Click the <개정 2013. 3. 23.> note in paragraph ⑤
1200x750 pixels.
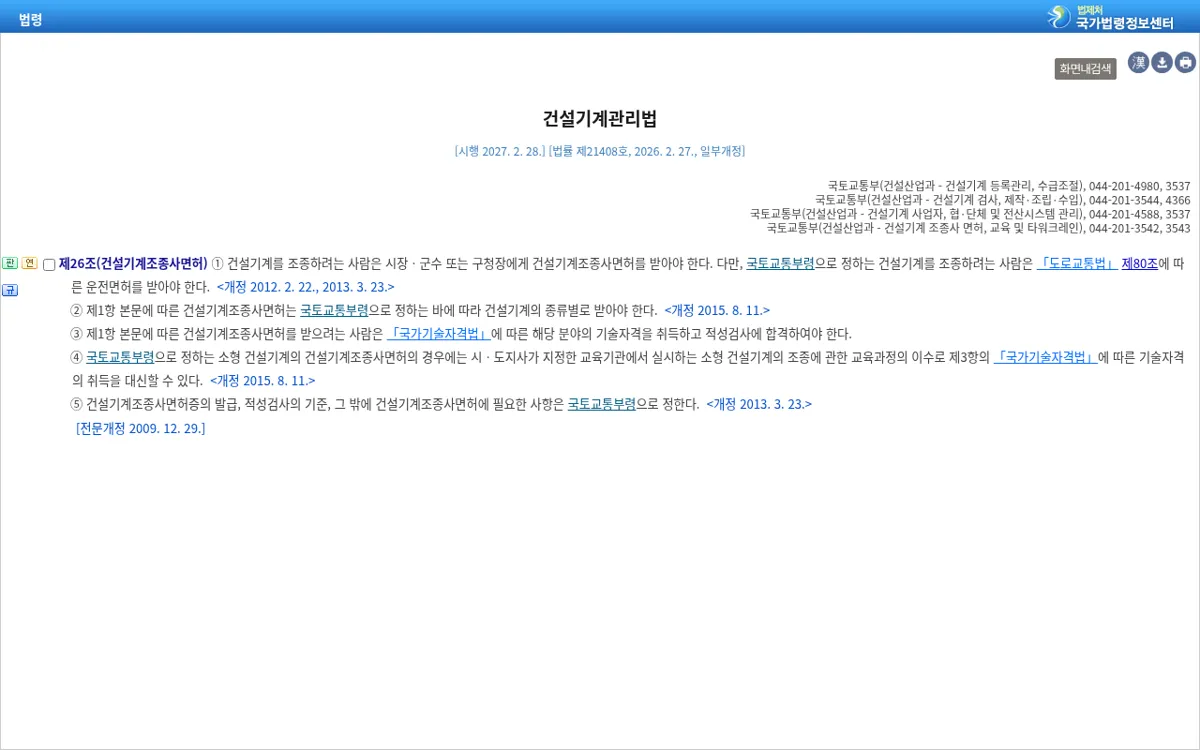(759, 404)
